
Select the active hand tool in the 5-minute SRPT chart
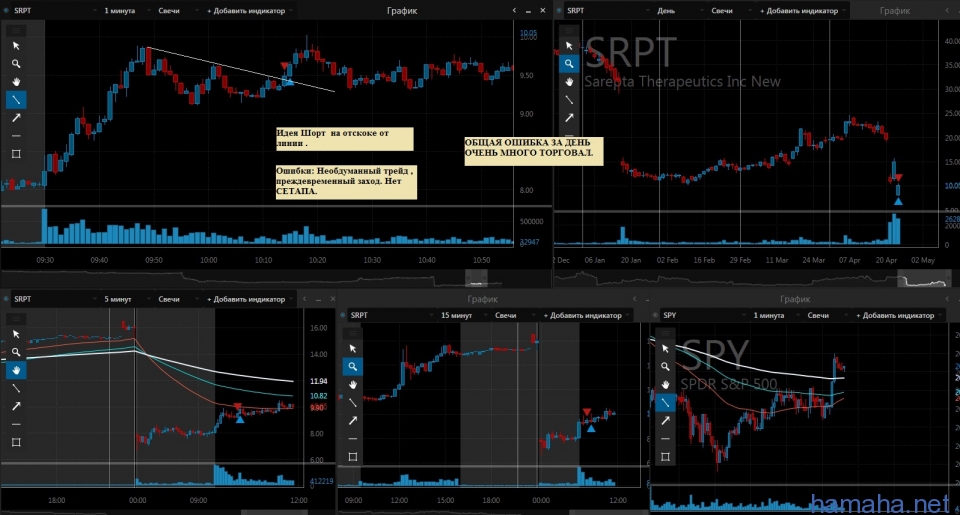tap(17, 370)
